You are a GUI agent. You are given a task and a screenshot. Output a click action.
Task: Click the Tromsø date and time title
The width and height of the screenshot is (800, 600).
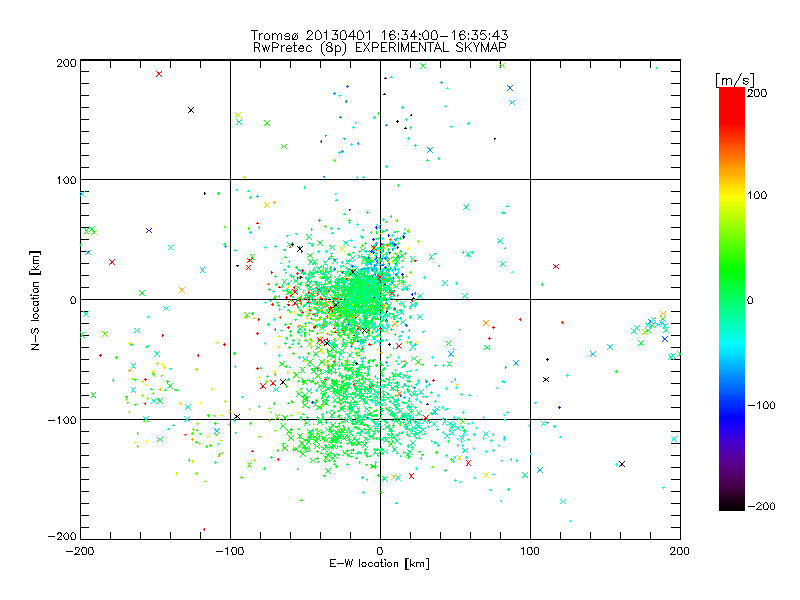point(379,35)
